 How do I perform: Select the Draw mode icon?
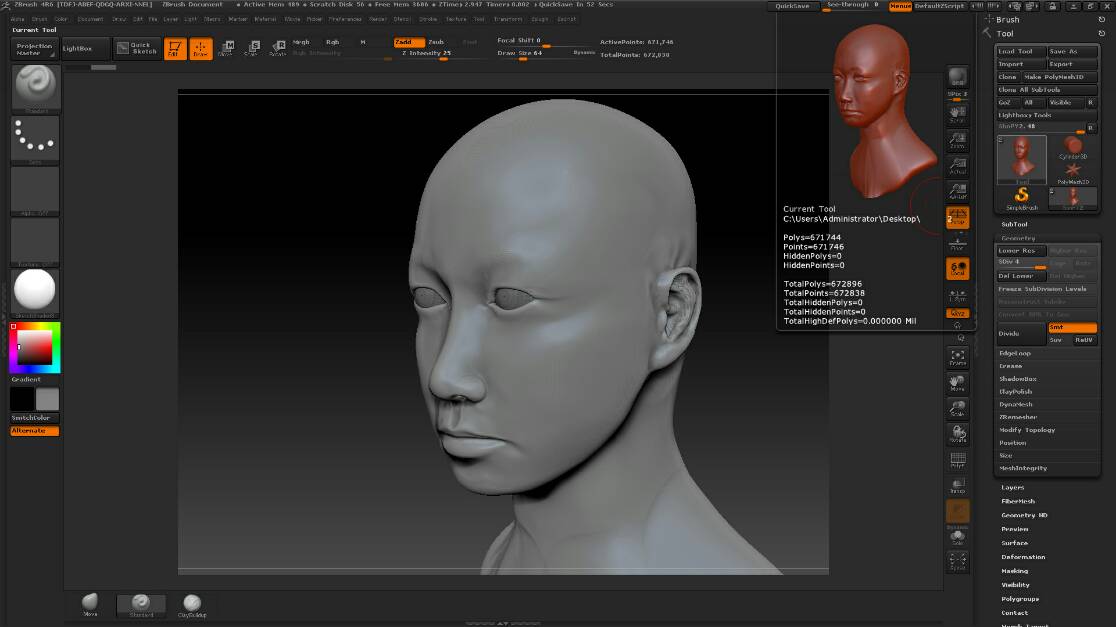tap(201, 49)
